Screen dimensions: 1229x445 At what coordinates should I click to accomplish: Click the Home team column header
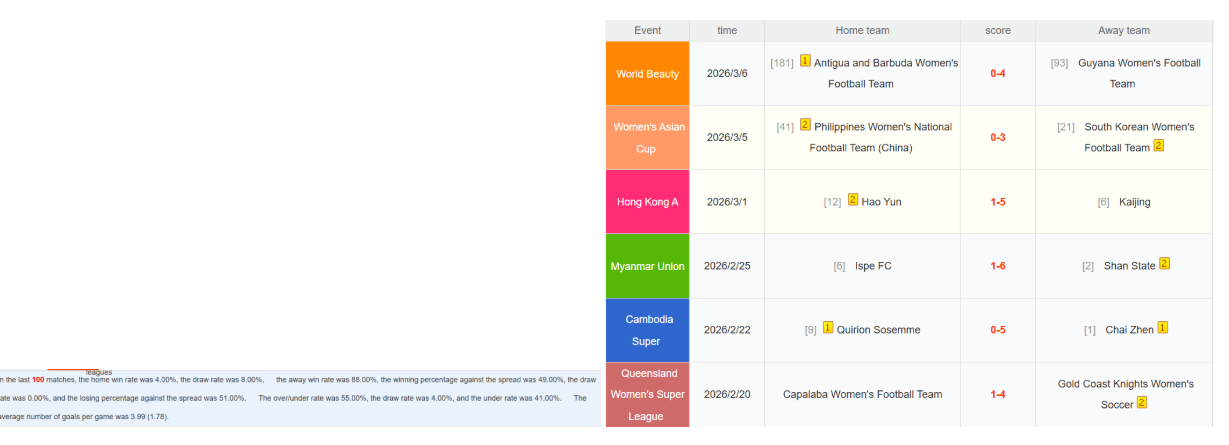(862, 30)
